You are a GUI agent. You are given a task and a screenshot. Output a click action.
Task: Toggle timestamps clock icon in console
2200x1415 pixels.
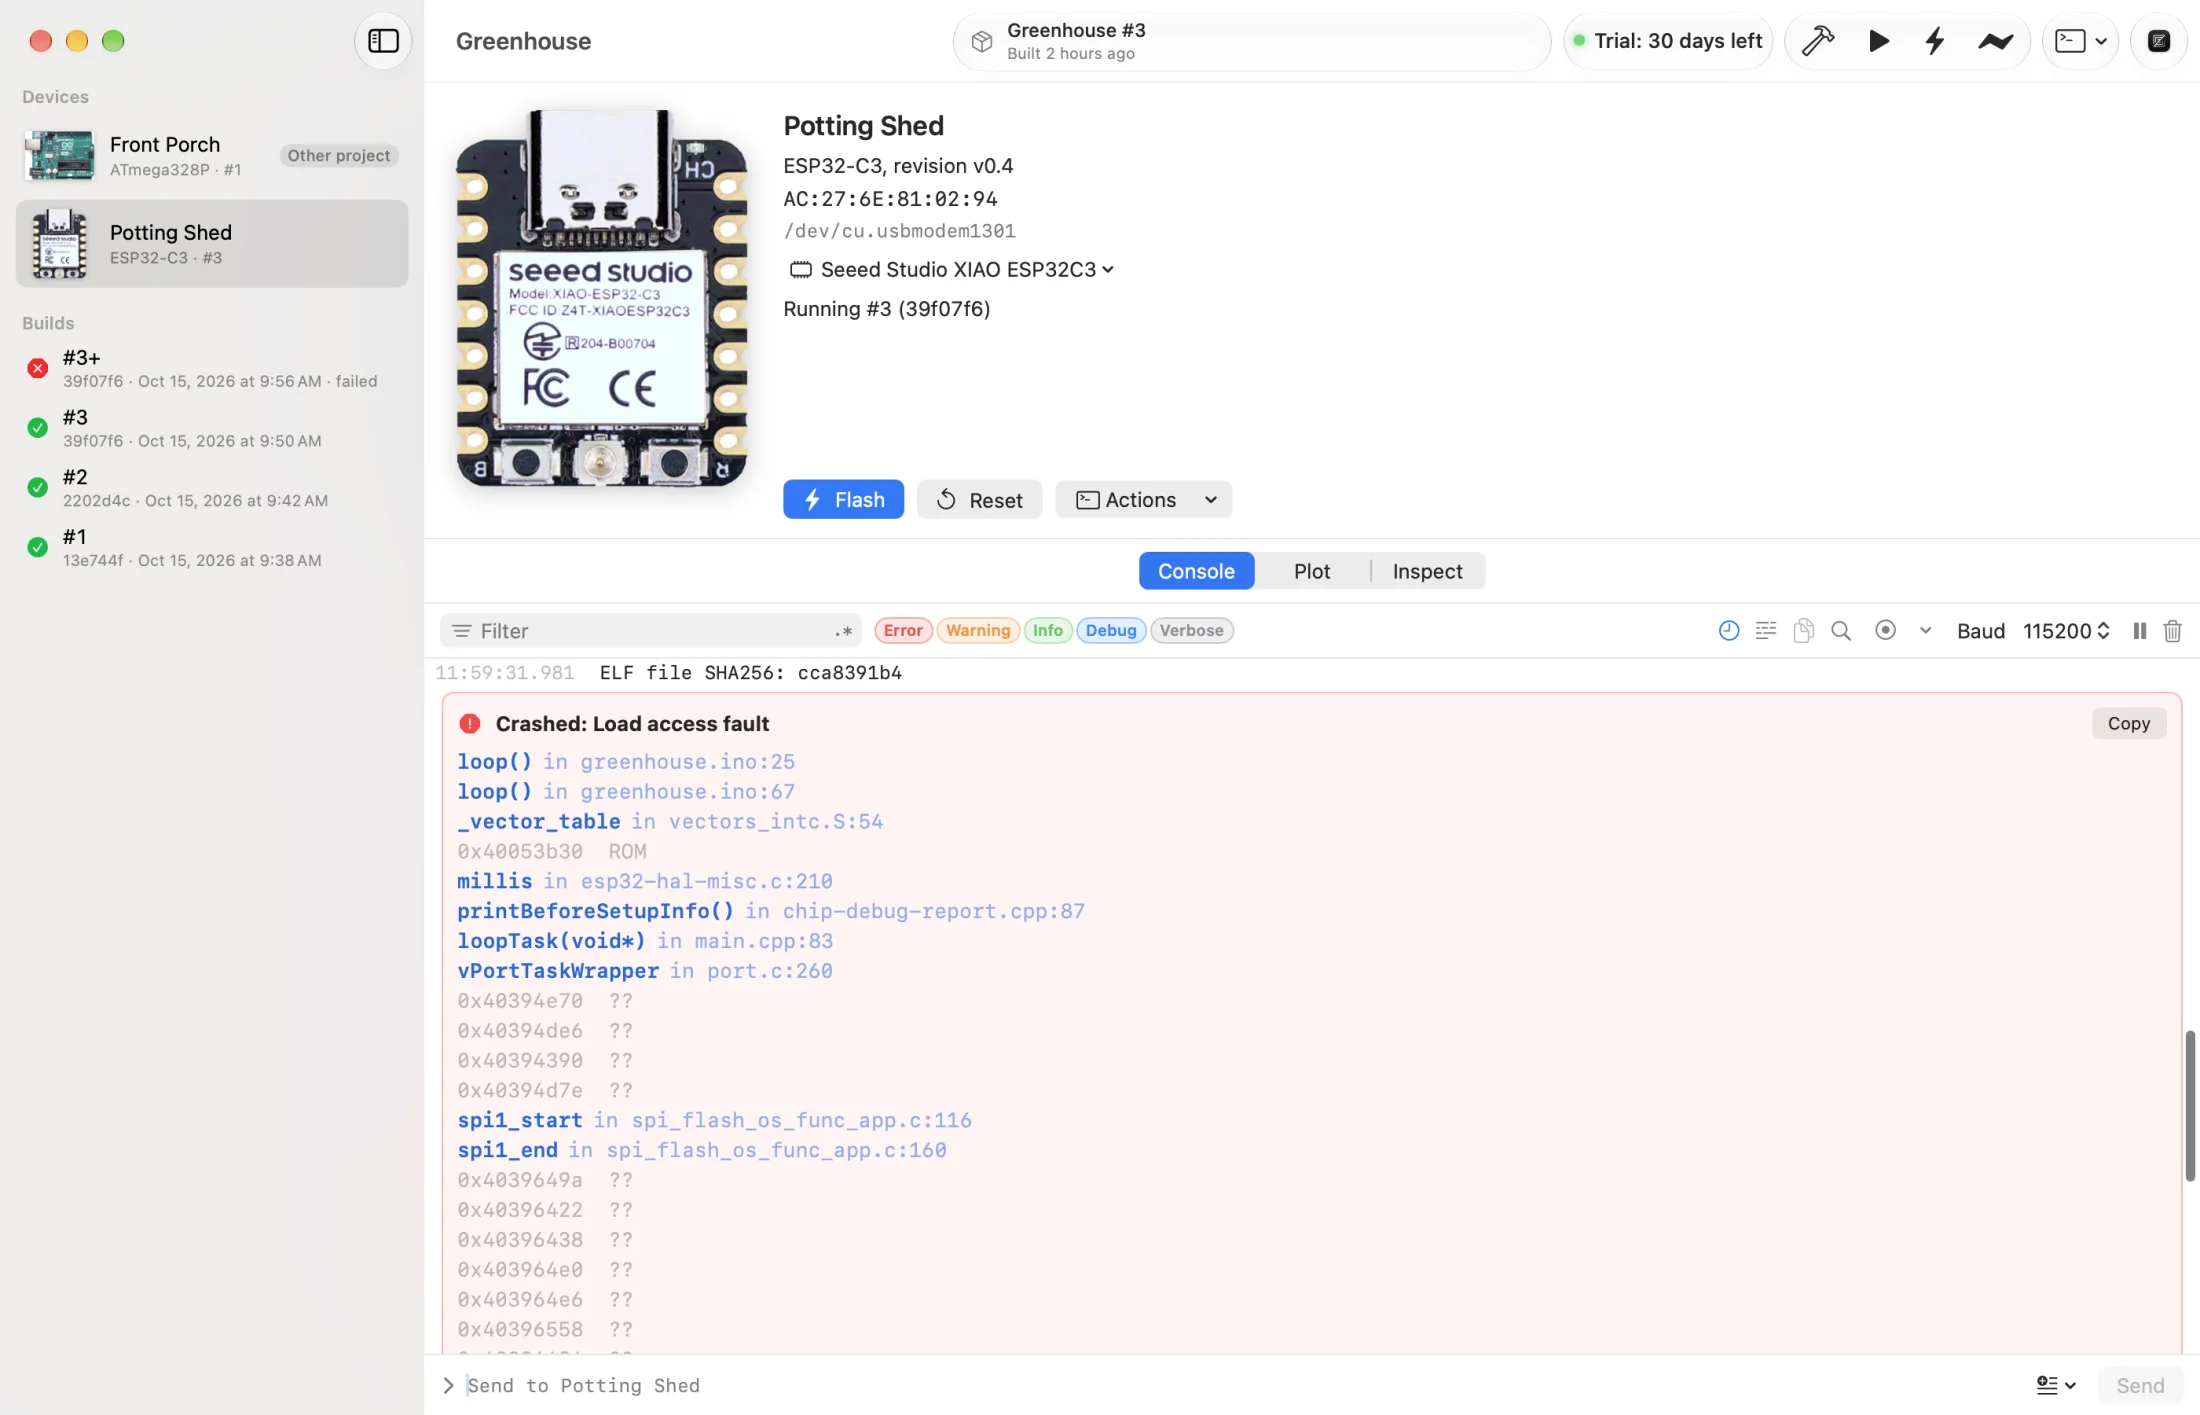[x=1729, y=630]
